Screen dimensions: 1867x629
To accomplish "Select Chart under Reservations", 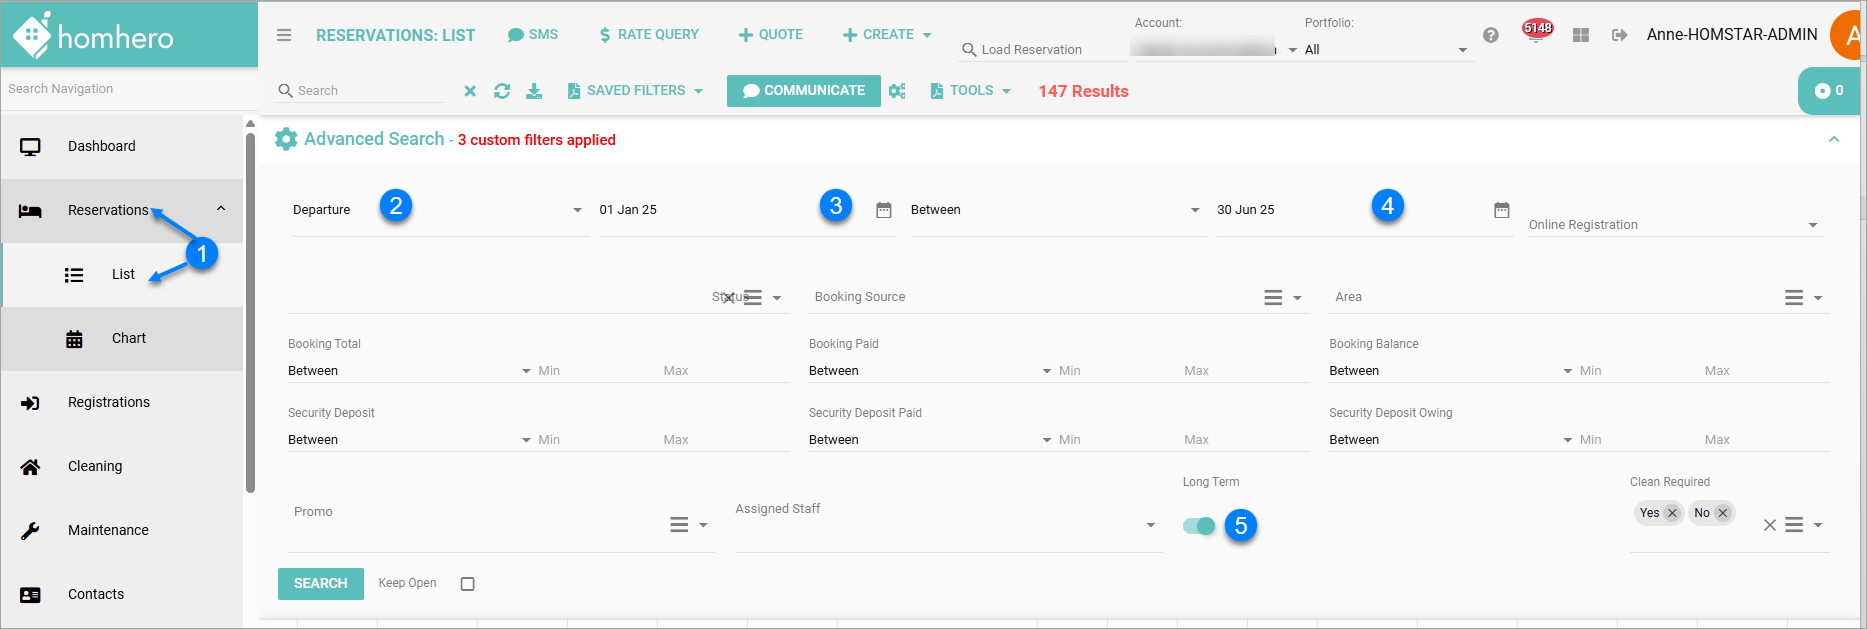I will [128, 338].
